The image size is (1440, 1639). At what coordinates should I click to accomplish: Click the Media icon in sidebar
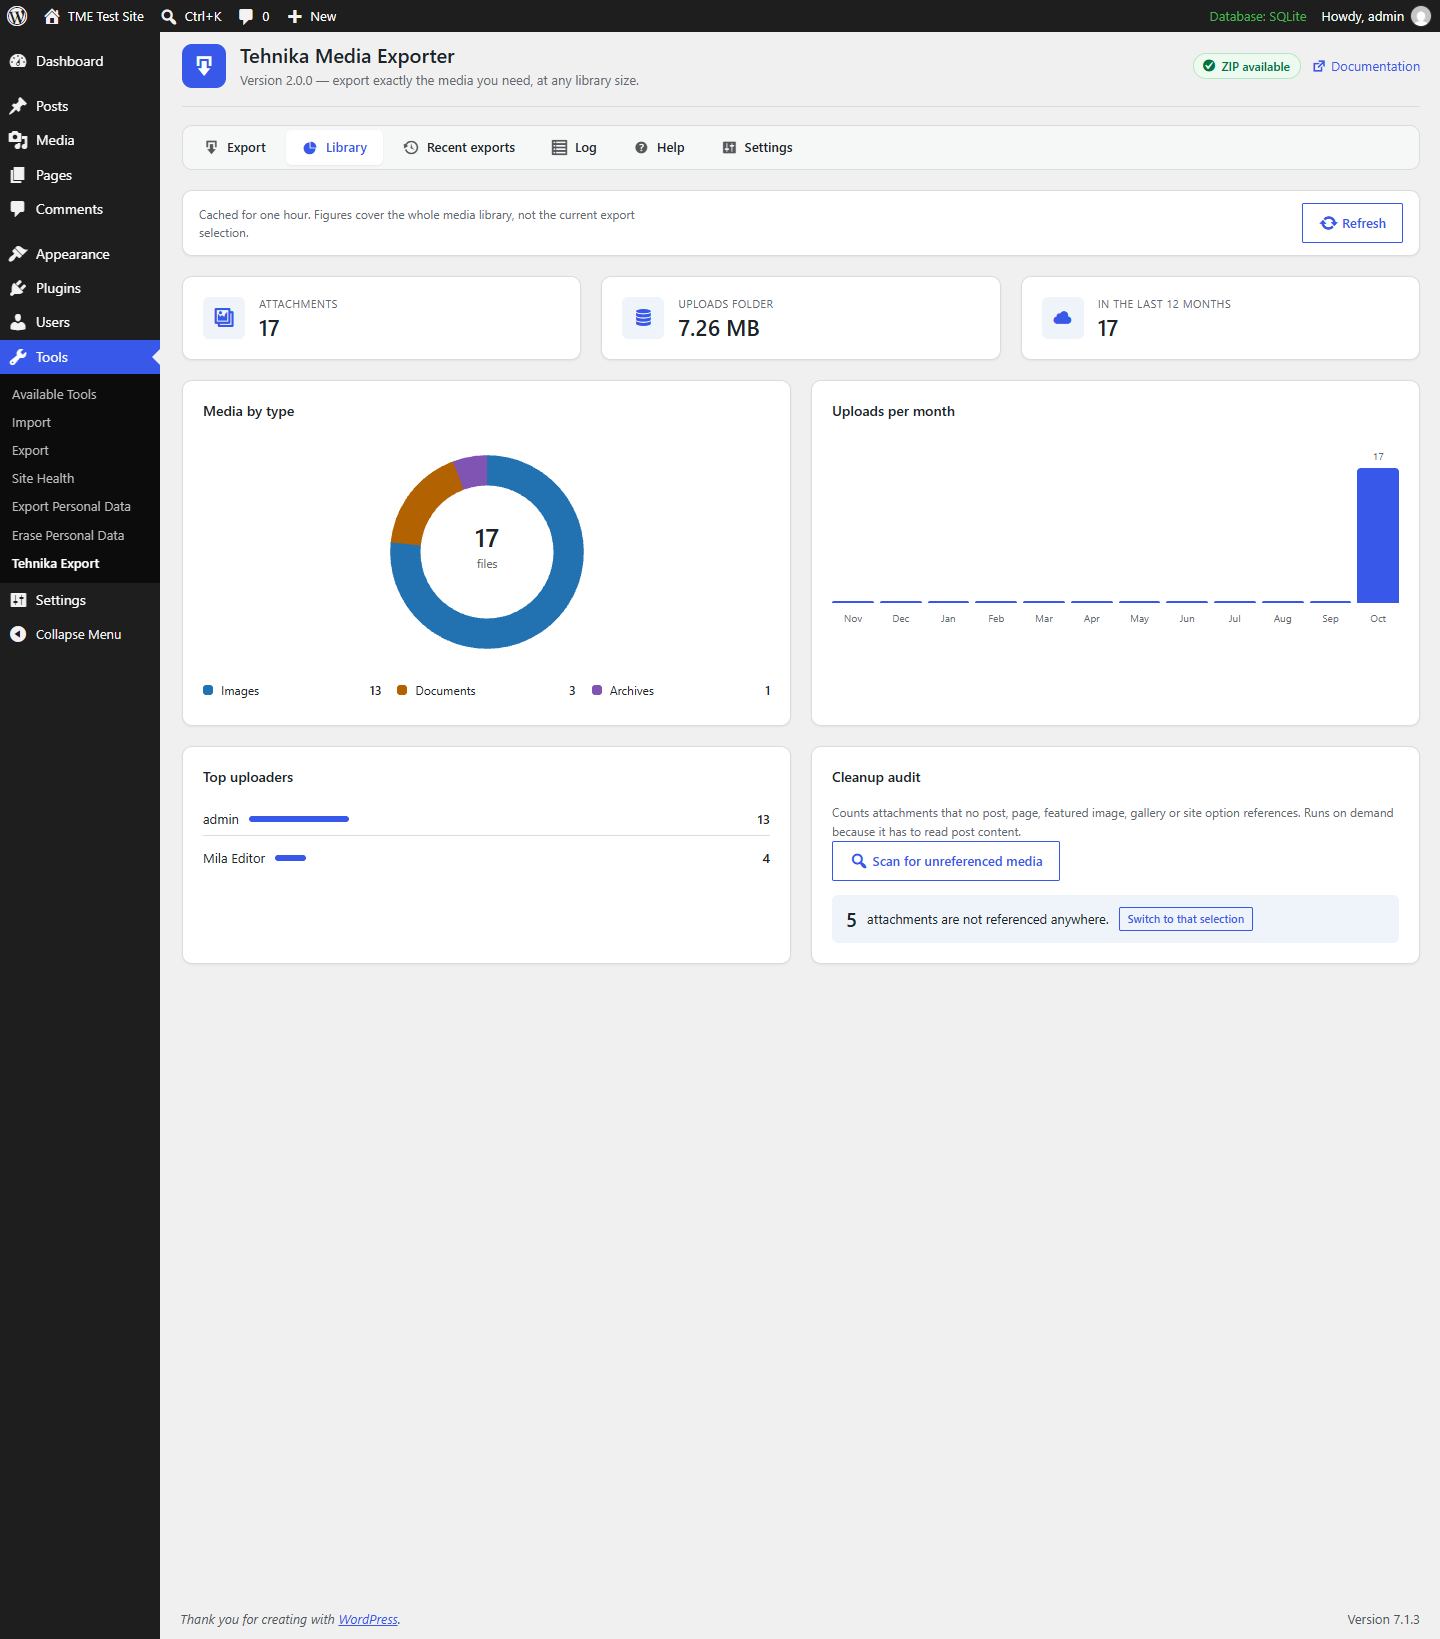click(18, 140)
